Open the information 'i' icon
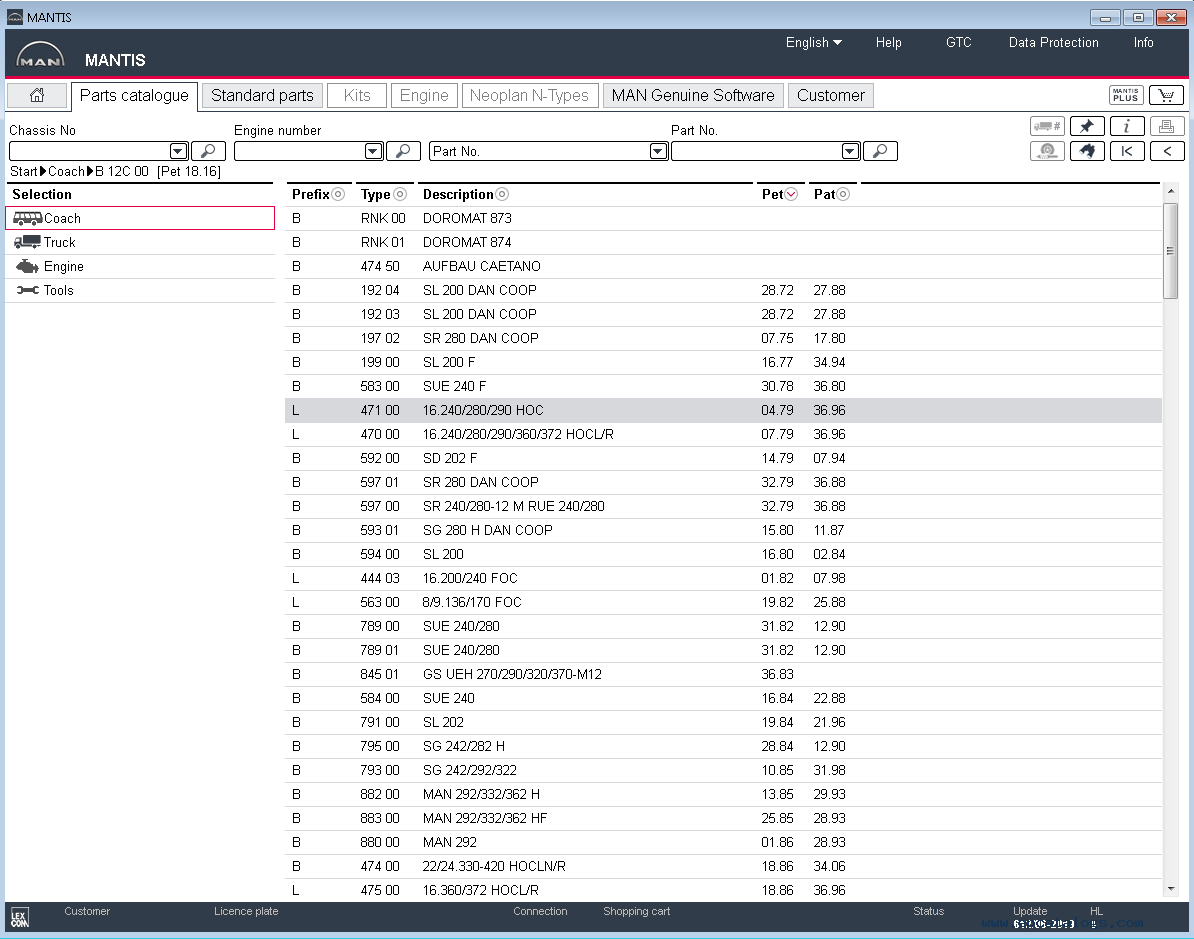 (1126, 126)
